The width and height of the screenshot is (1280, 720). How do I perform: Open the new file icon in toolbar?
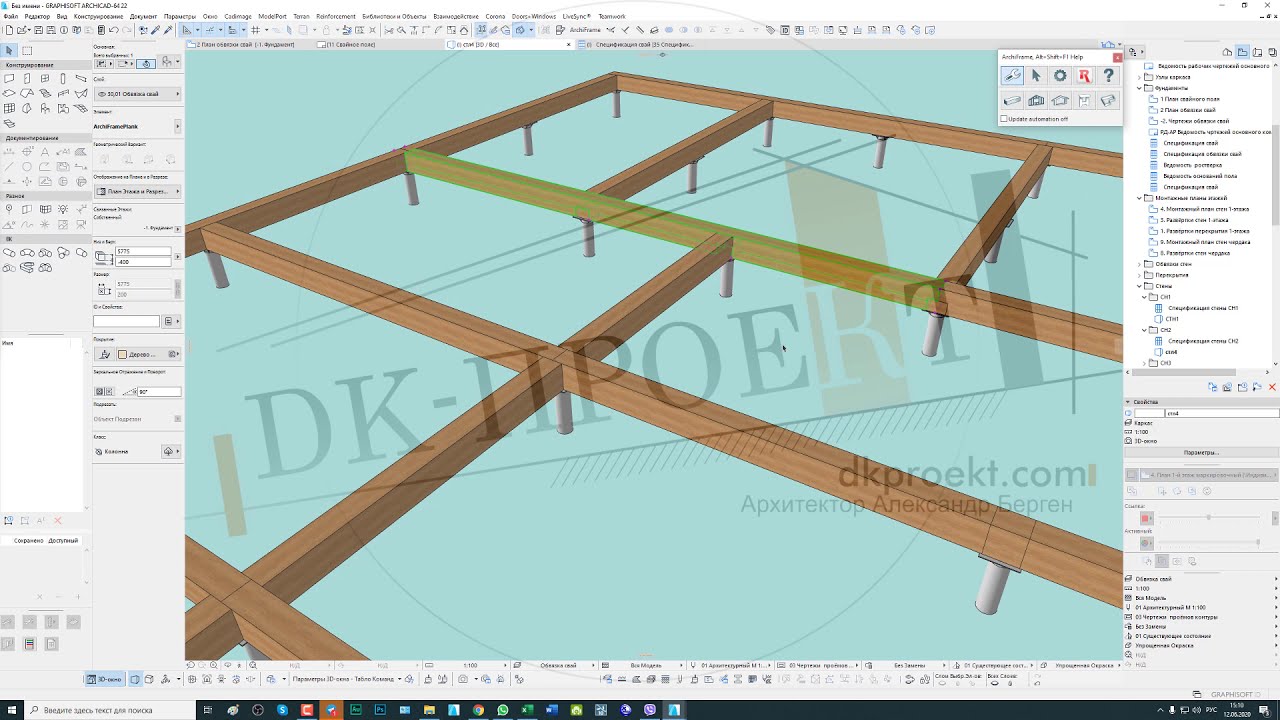tap(7, 30)
